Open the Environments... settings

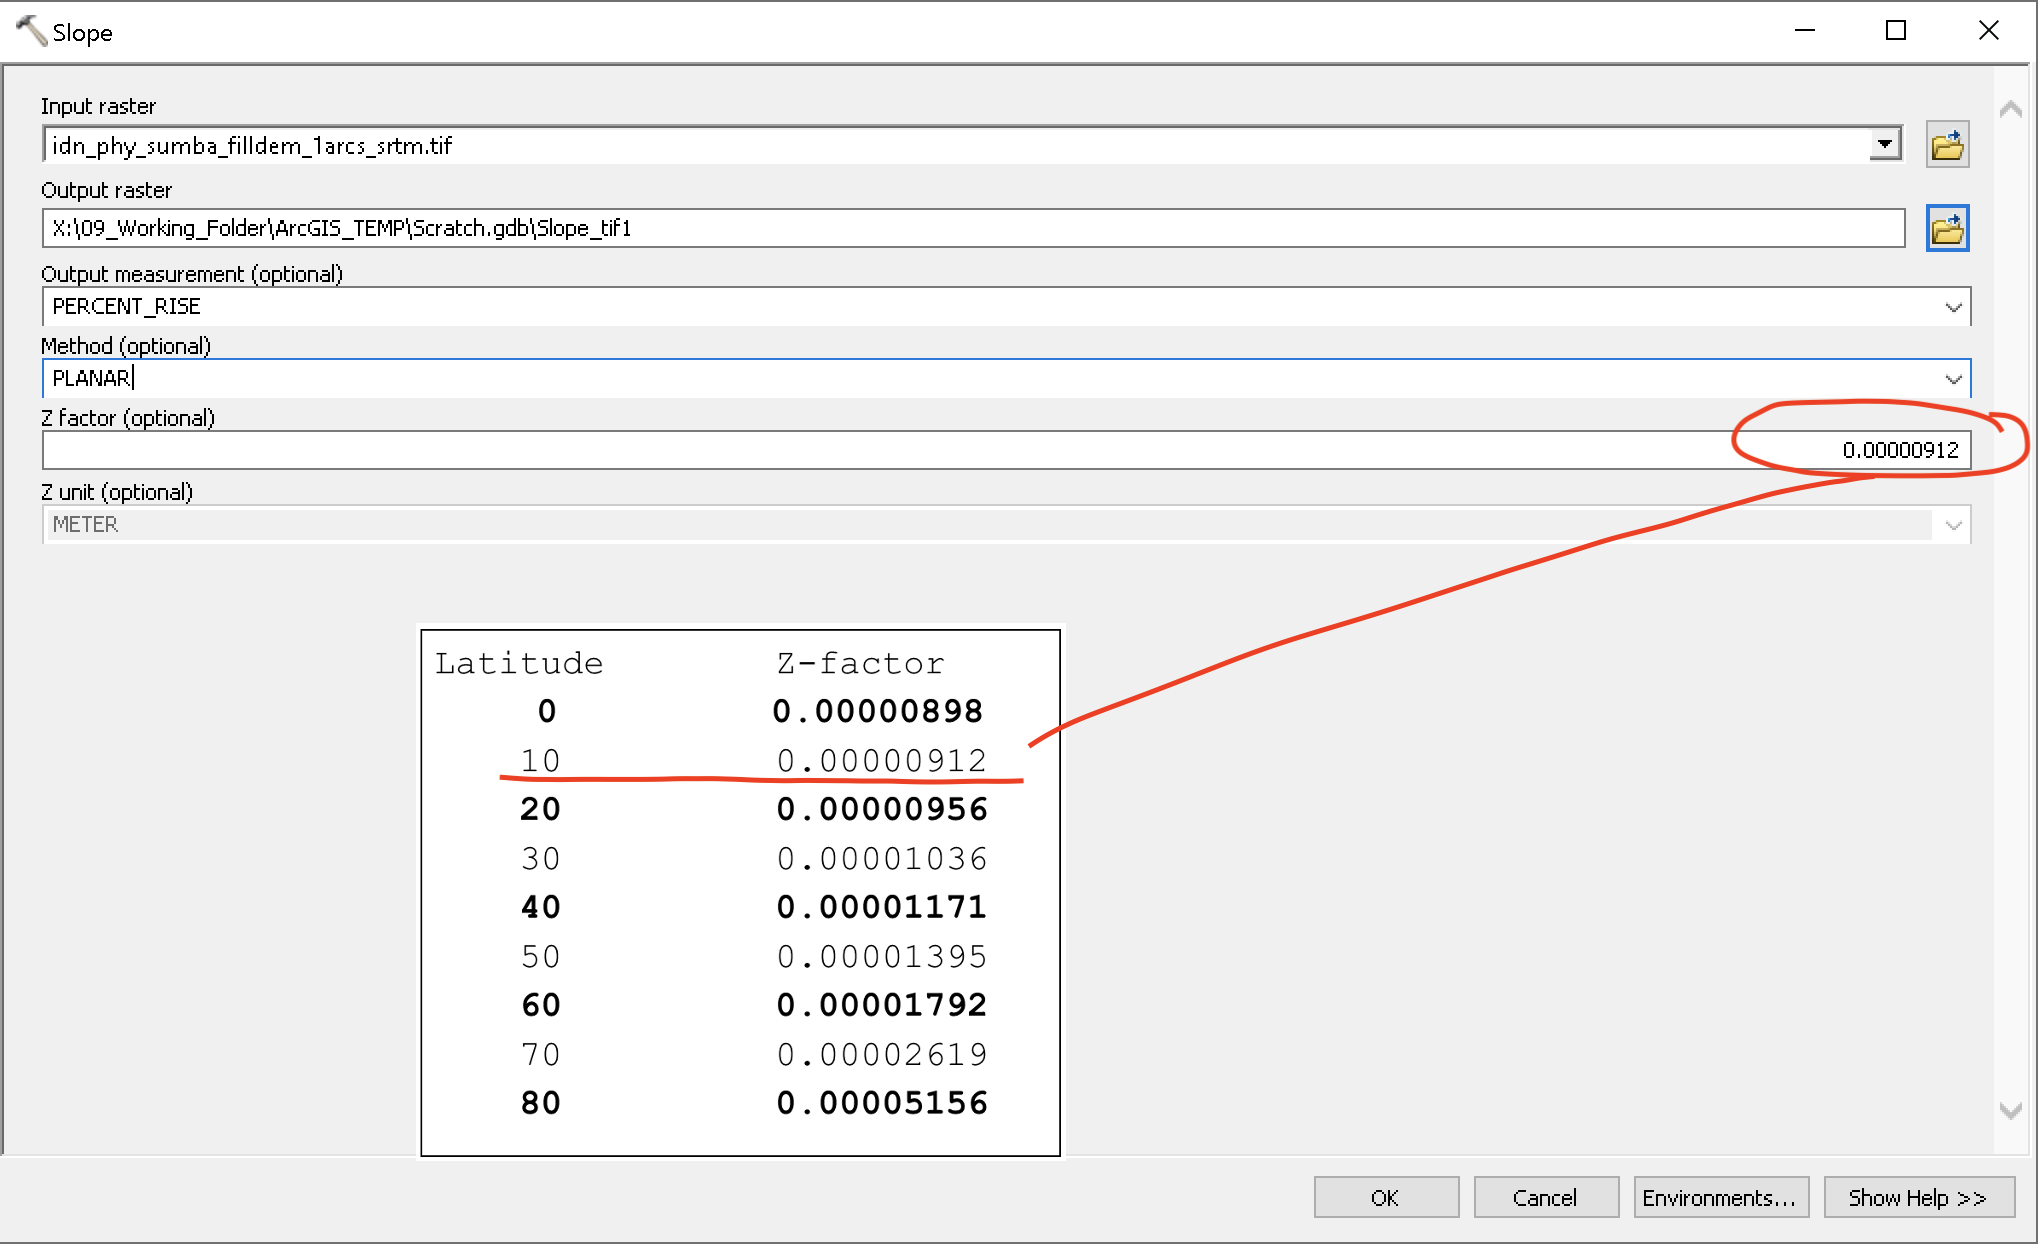pos(1720,1197)
